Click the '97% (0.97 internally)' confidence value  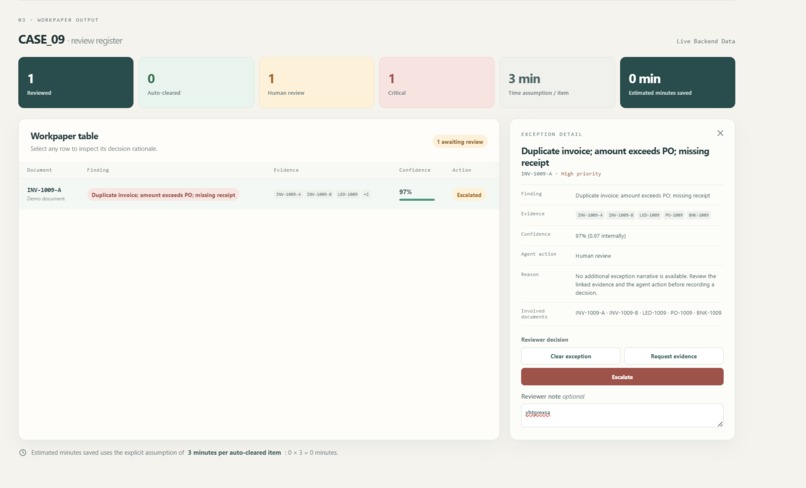(600, 236)
